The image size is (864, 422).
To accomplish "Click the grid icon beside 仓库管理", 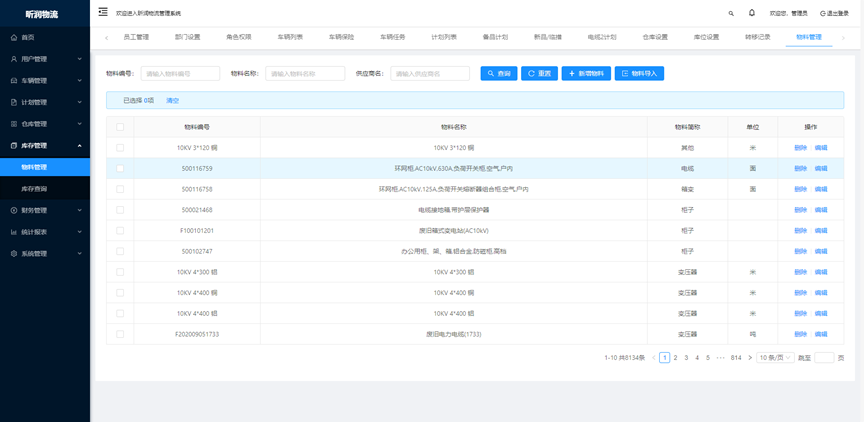I will (x=14, y=124).
